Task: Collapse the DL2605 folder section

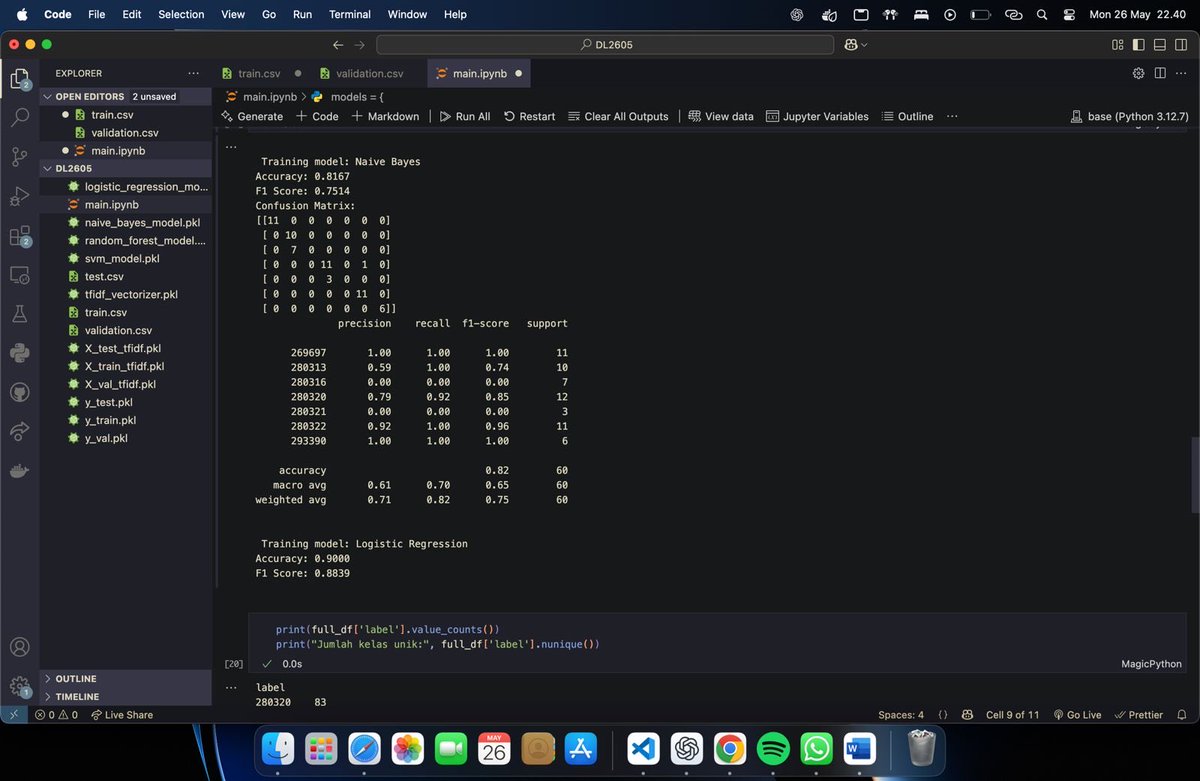Action: 125,169
